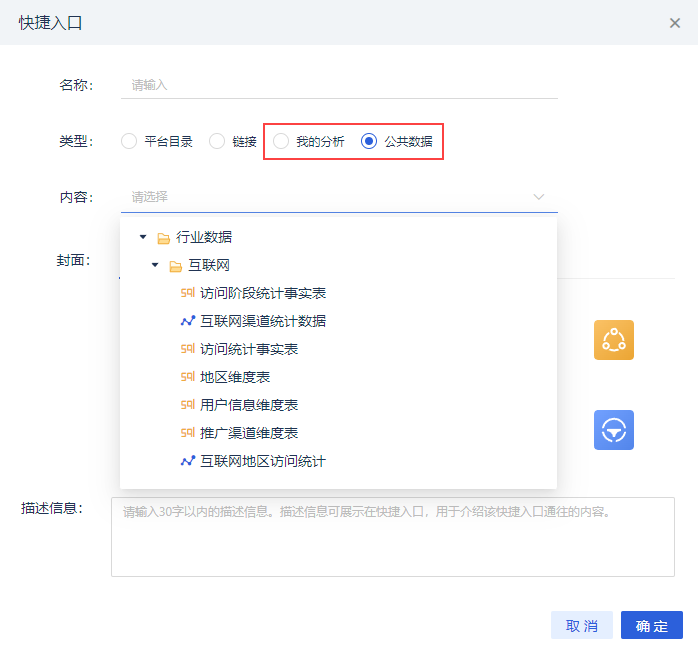Click the orange share-nodes cover icon
This screenshot has height=647, width=698.
pos(614,340)
